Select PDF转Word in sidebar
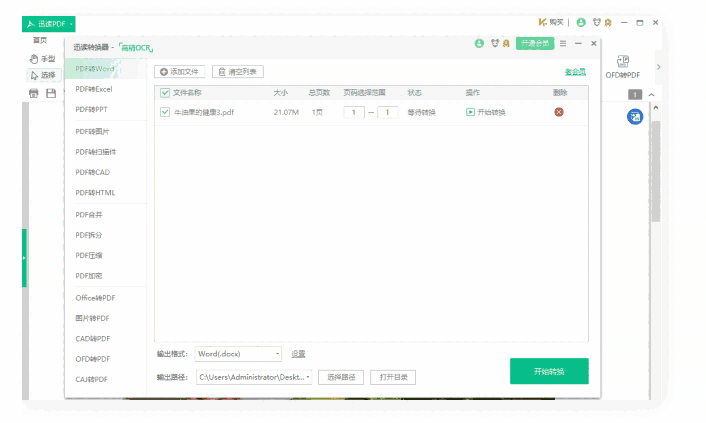Image resolution: width=706 pixels, height=423 pixels. (106, 69)
